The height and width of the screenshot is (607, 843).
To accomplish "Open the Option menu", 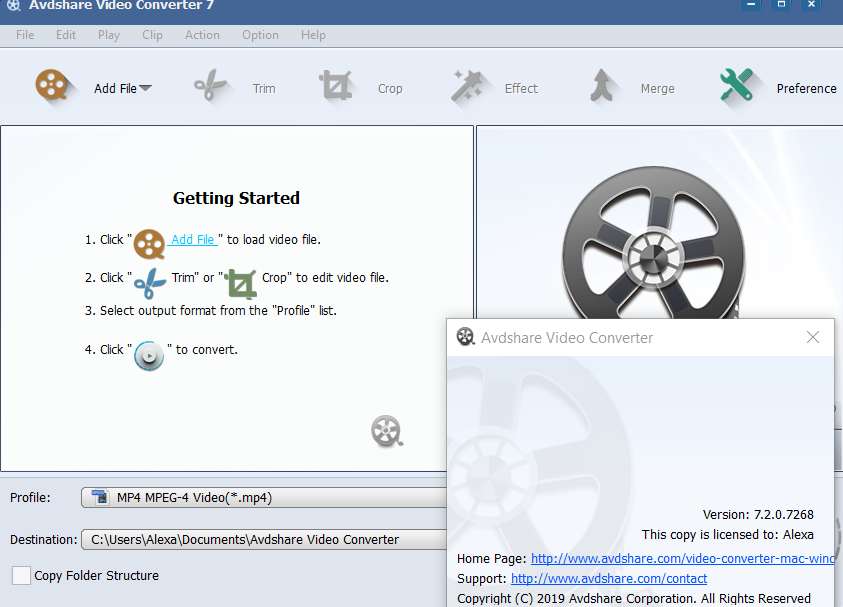I will 260,35.
